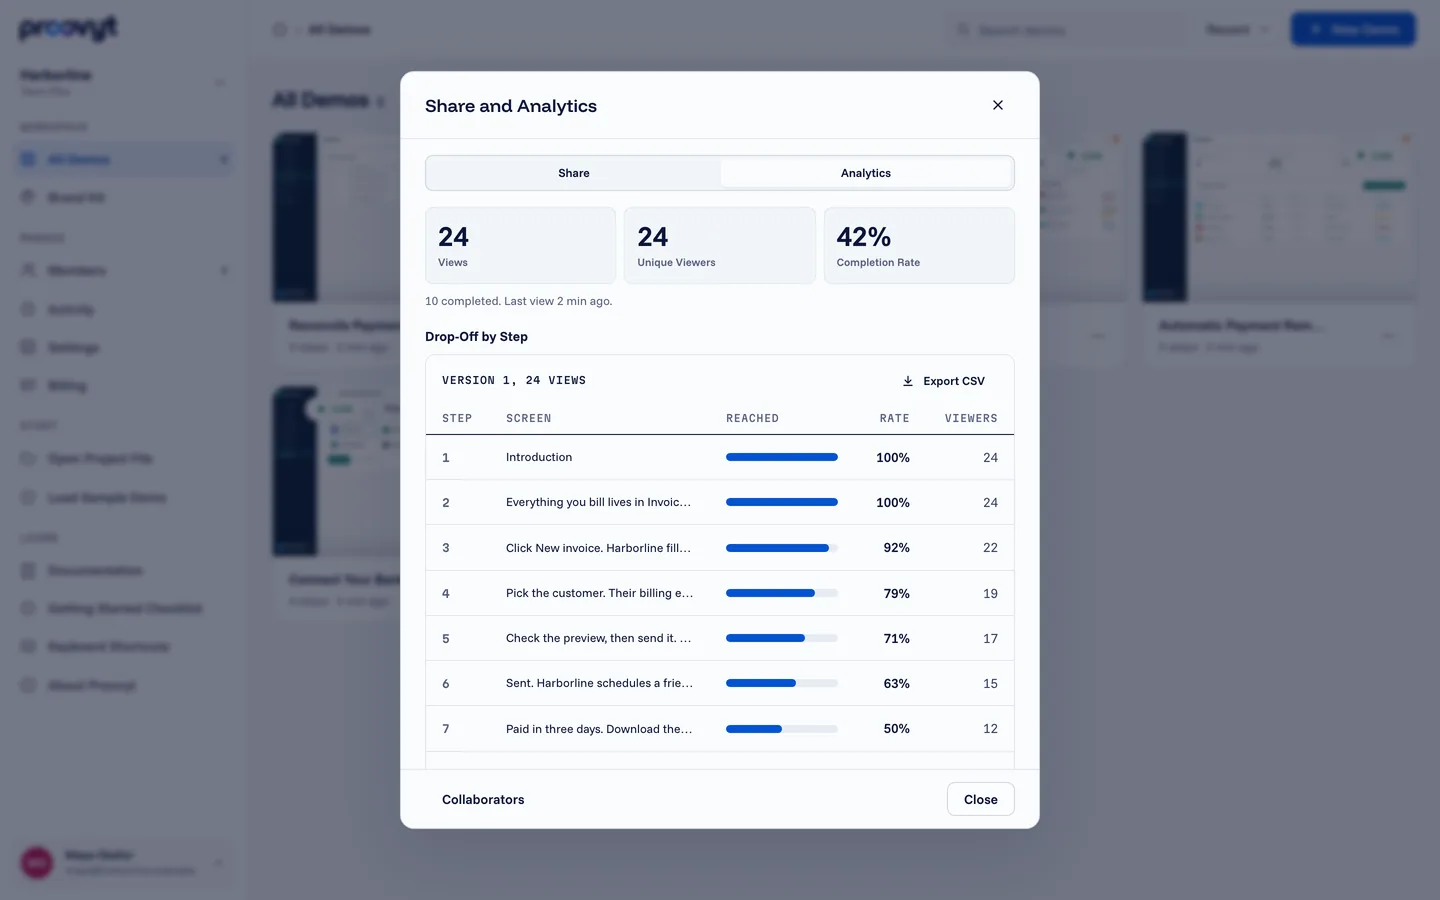Screen dimensions: 1440x900
Task: Click the 42% Completion Rate card
Action: tap(919, 246)
